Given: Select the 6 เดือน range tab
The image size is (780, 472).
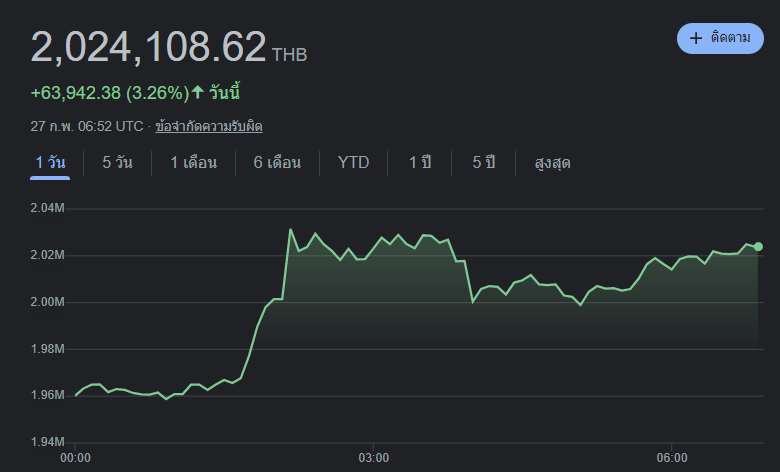Looking at the screenshot, I should [277, 163].
